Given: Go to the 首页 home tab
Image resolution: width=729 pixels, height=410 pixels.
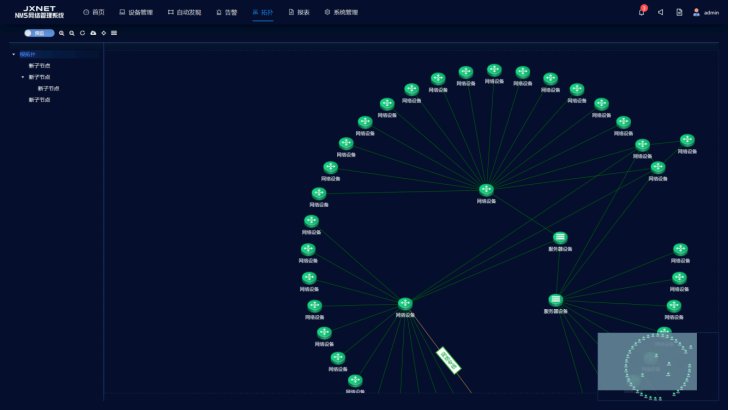Looking at the screenshot, I should click(94, 12).
